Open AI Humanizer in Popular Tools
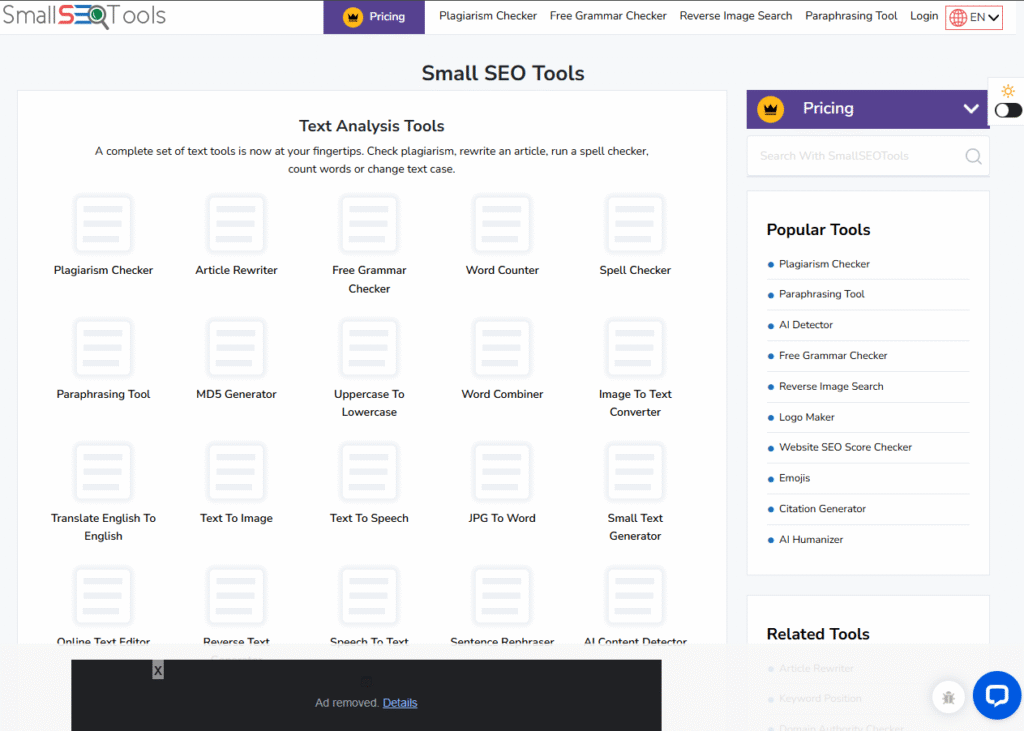 (811, 540)
